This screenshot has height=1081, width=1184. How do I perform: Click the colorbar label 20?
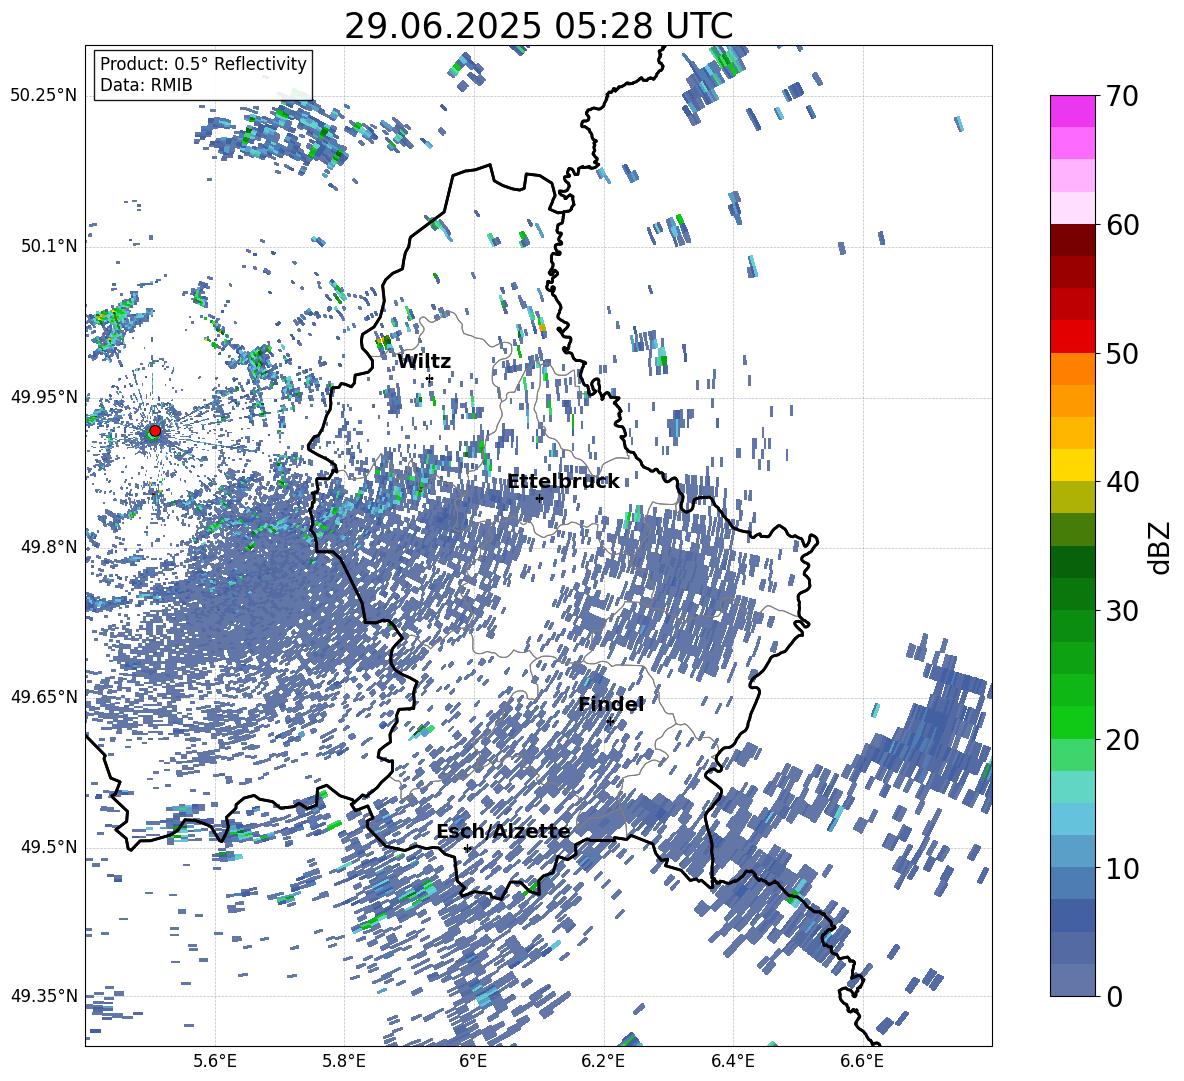click(1122, 740)
